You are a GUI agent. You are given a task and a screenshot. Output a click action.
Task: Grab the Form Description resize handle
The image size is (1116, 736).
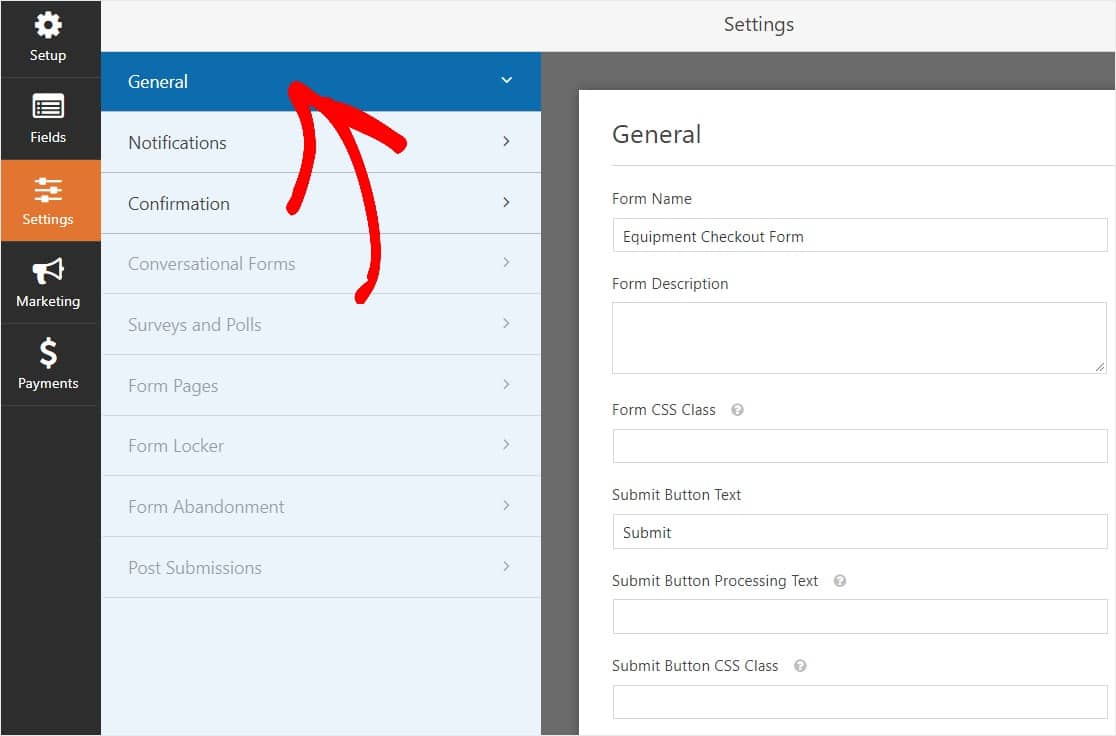click(1100, 367)
